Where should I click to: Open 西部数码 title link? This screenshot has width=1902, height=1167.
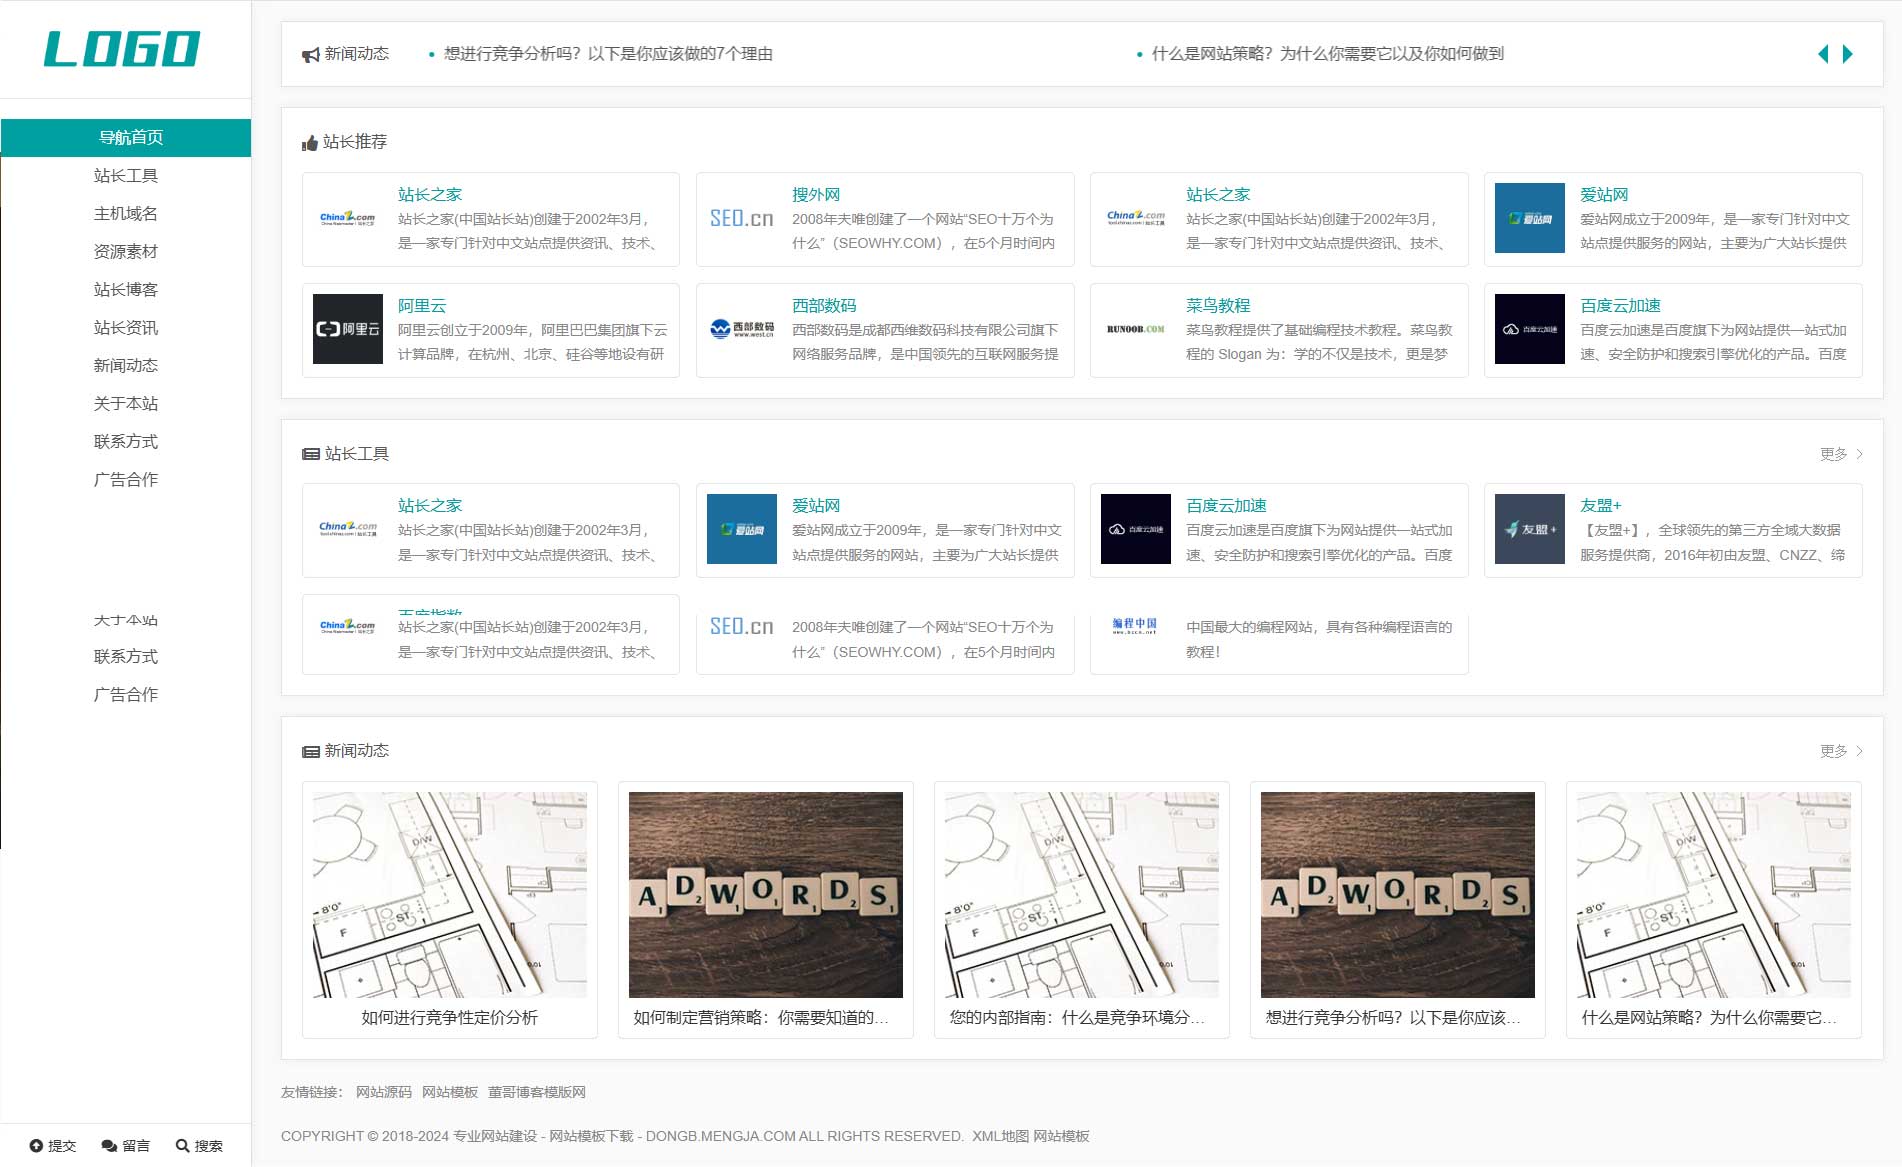pos(824,306)
